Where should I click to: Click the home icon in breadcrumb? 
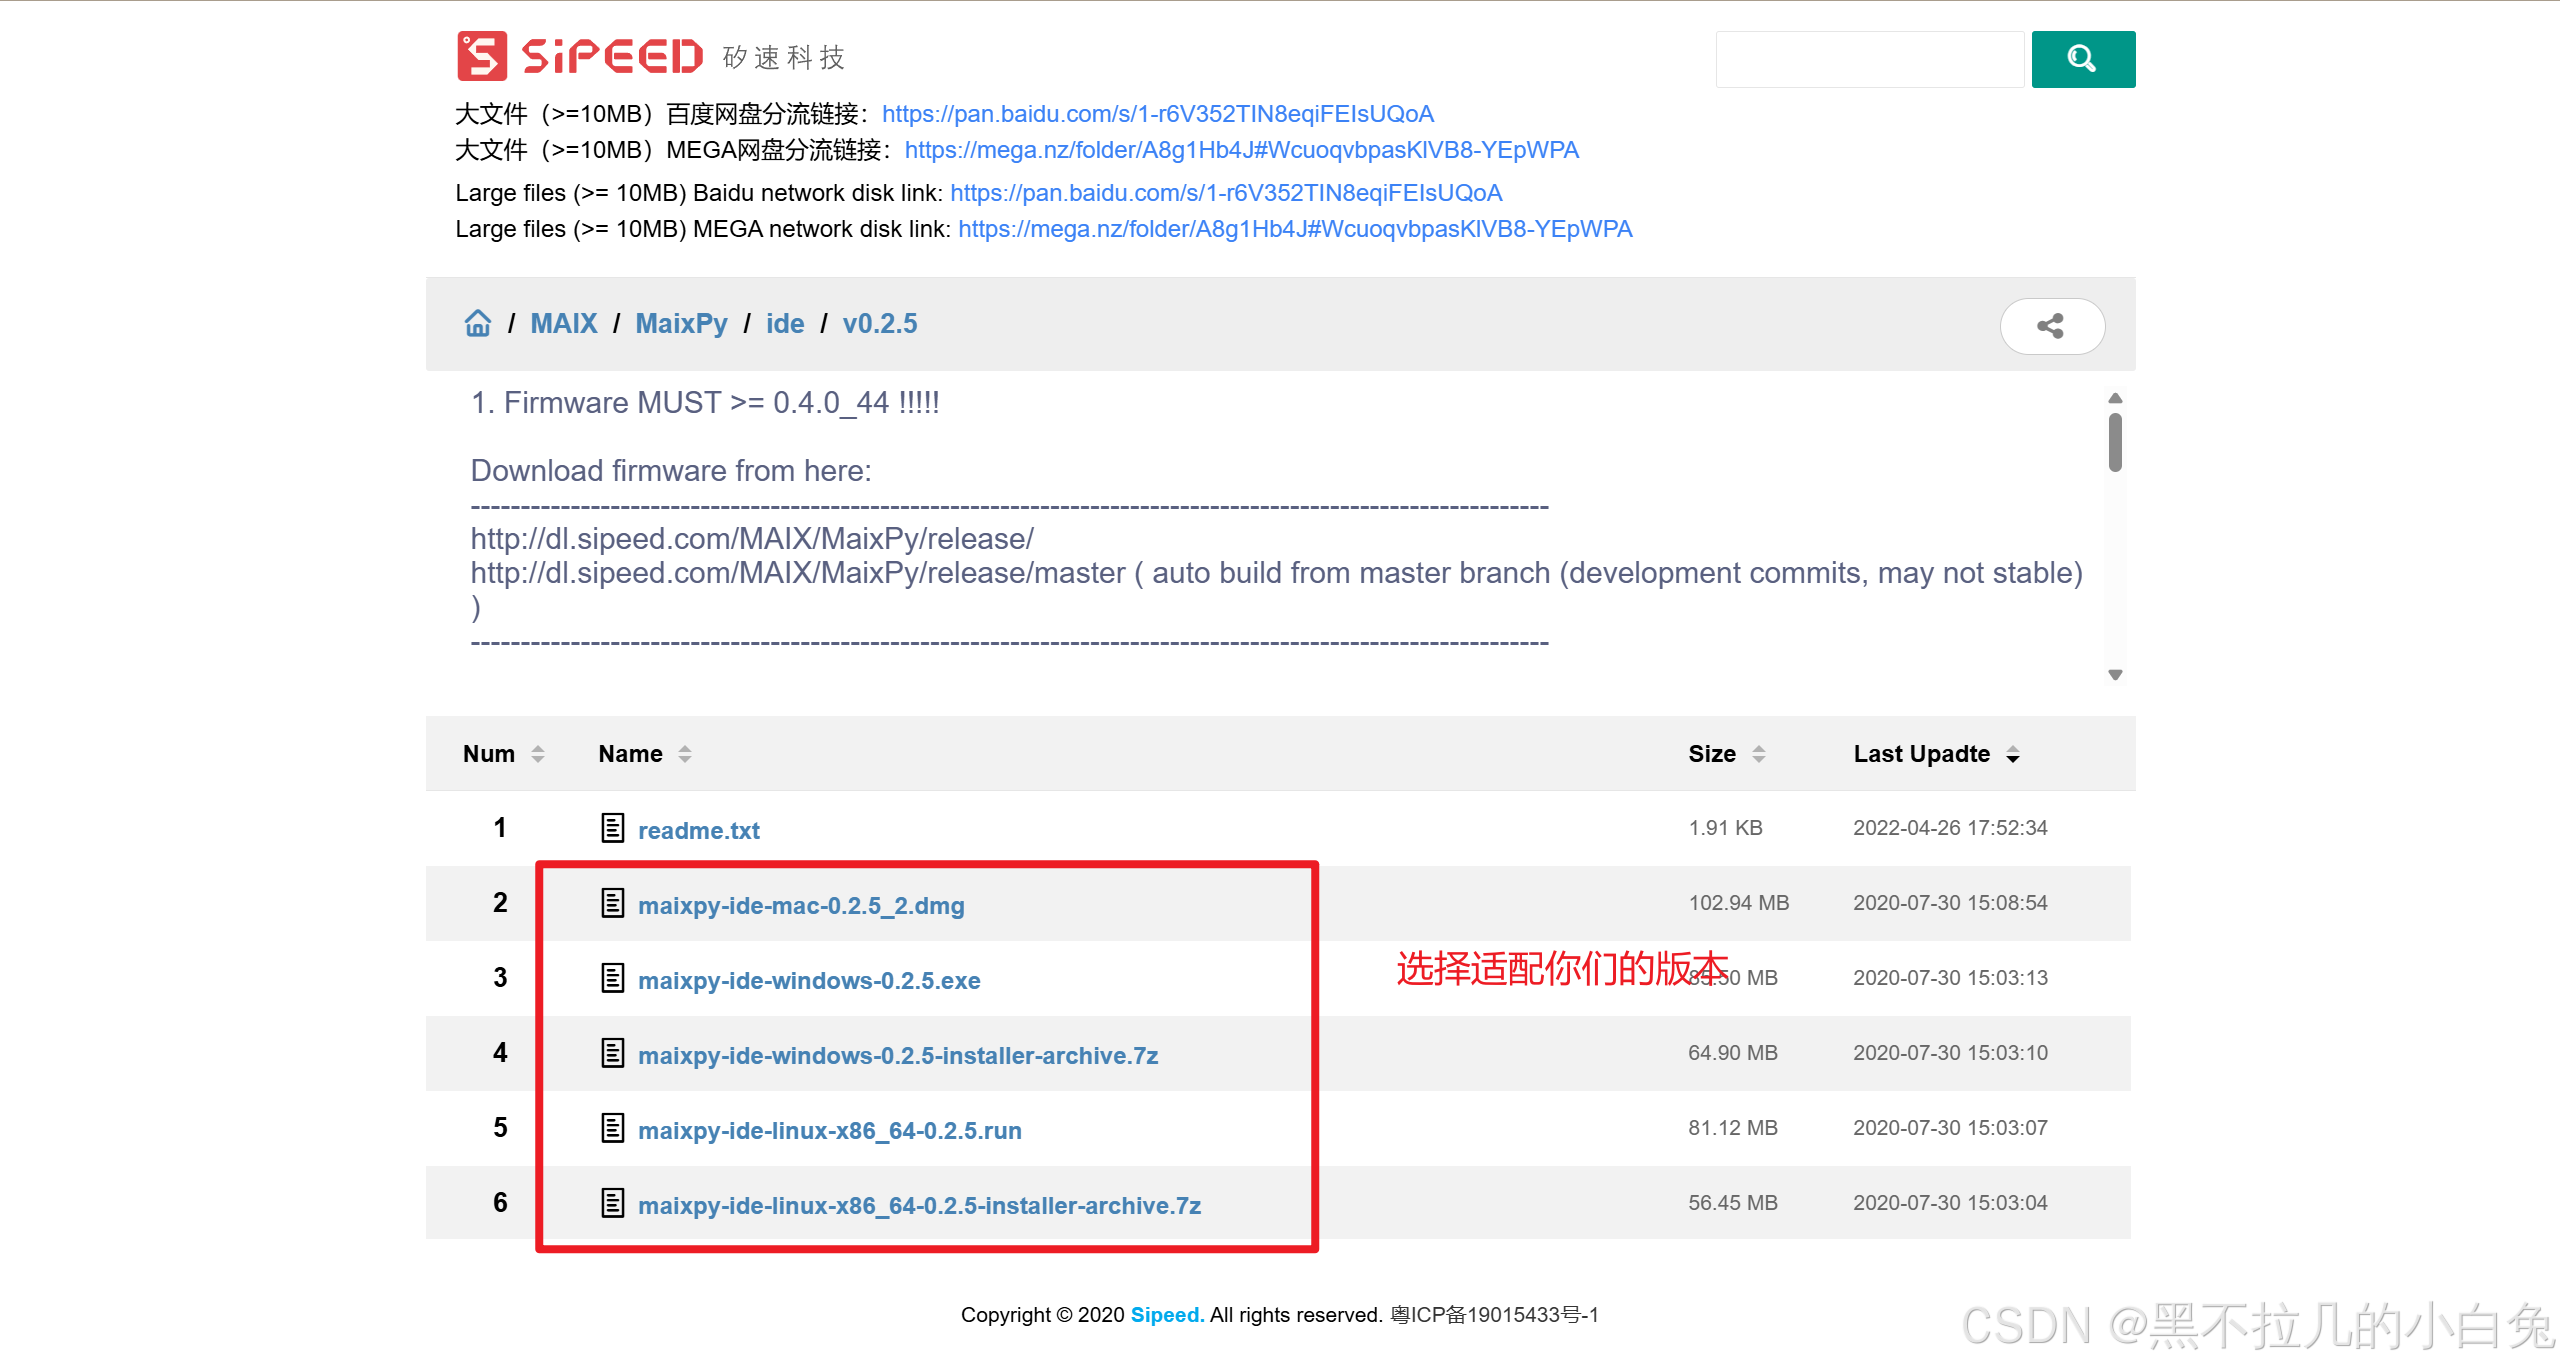pos(478,324)
